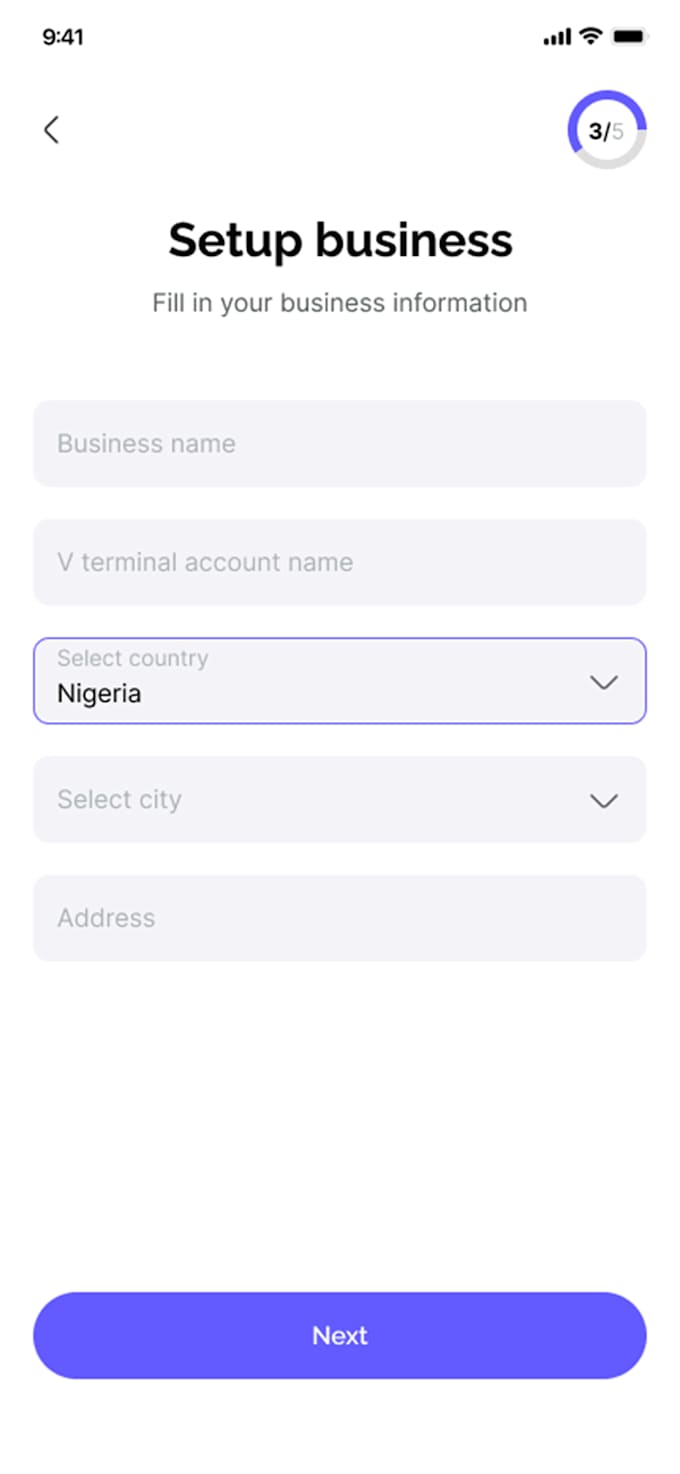Click the Setup business heading

point(340,241)
